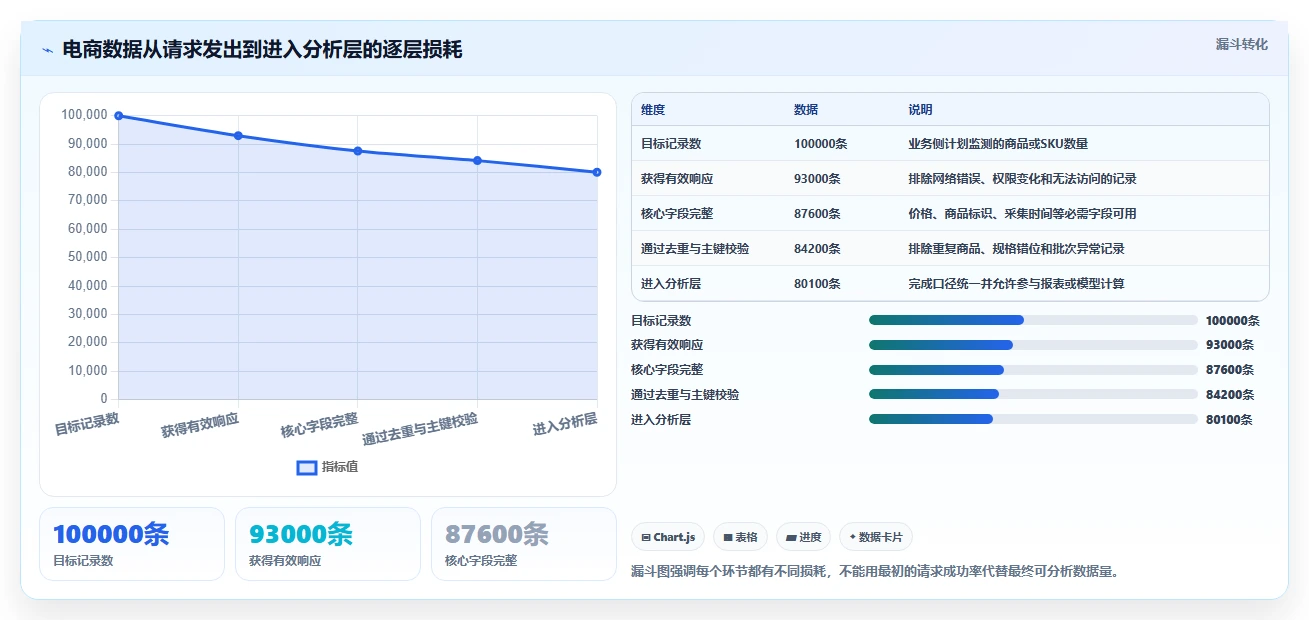Click the footer note about 漏斗图
This screenshot has width=1309, height=620.
pyautogui.click(x=875, y=572)
